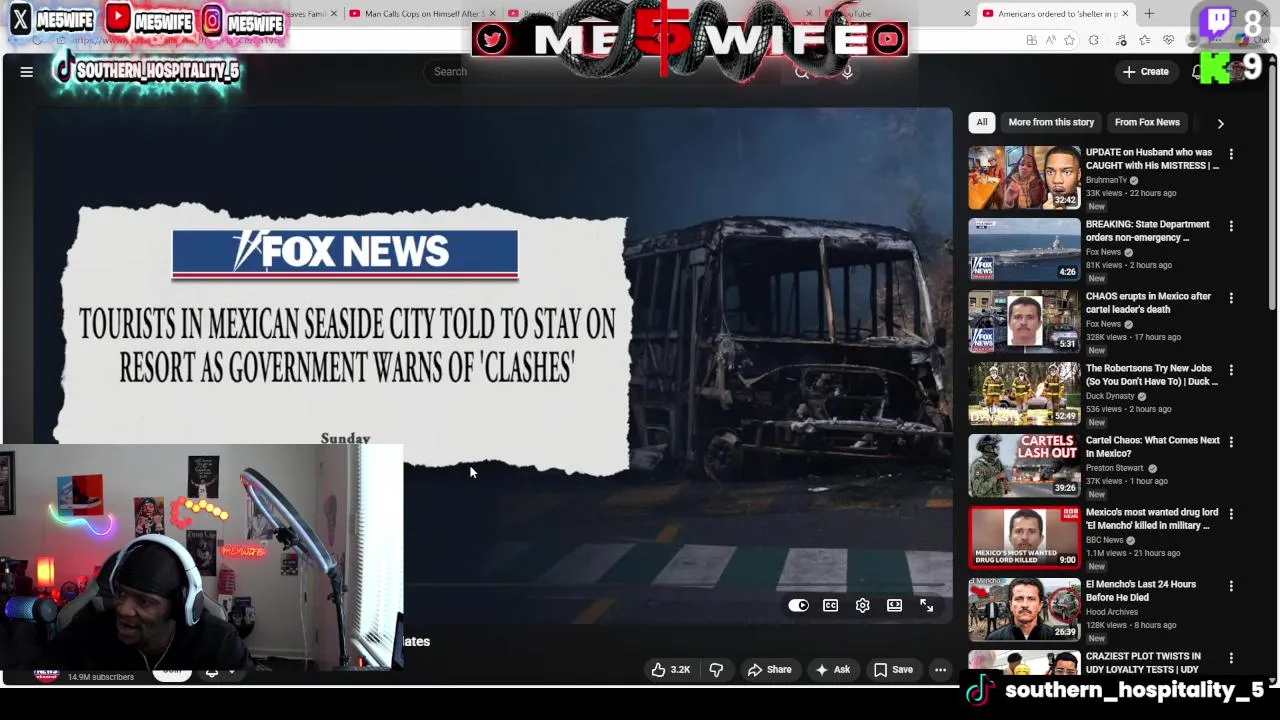Open 'Cartel Chaos: What Comes Next' video
This screenshot has width=1280, height=720.
click(1152, 447)
